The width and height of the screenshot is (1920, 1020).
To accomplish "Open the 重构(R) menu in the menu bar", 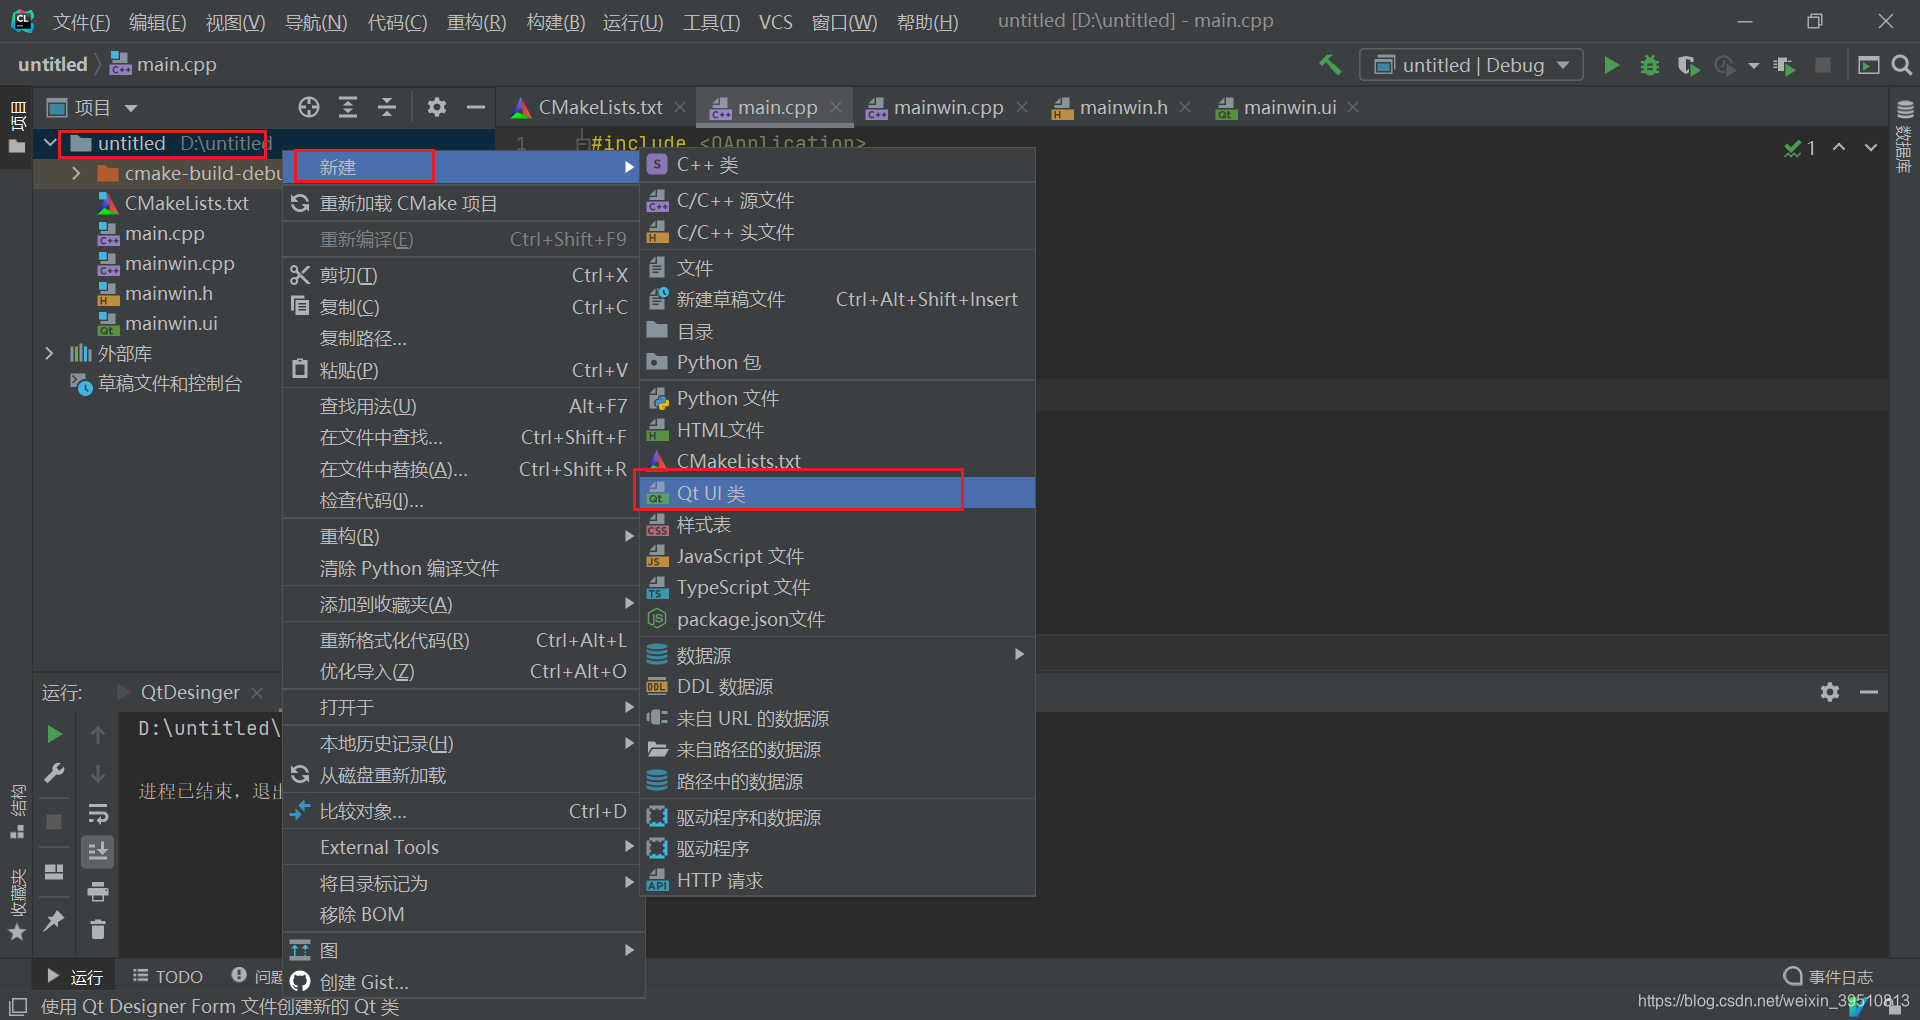I will pyautogui.click(x=476, y=22).
